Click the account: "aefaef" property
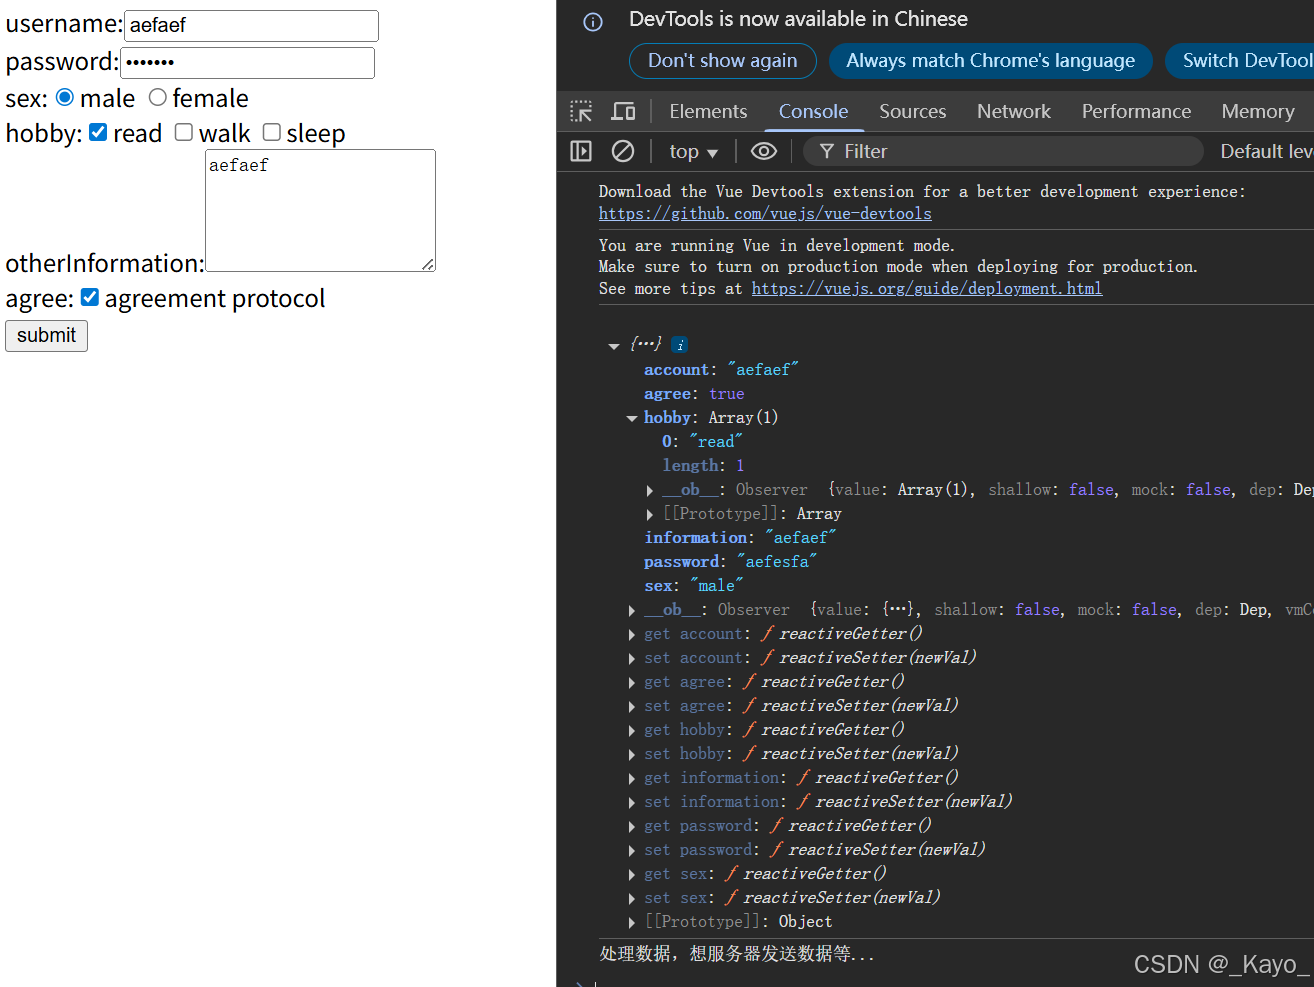Image resolution: width=1314 pixels, height=987 pixels. [721, 370]
